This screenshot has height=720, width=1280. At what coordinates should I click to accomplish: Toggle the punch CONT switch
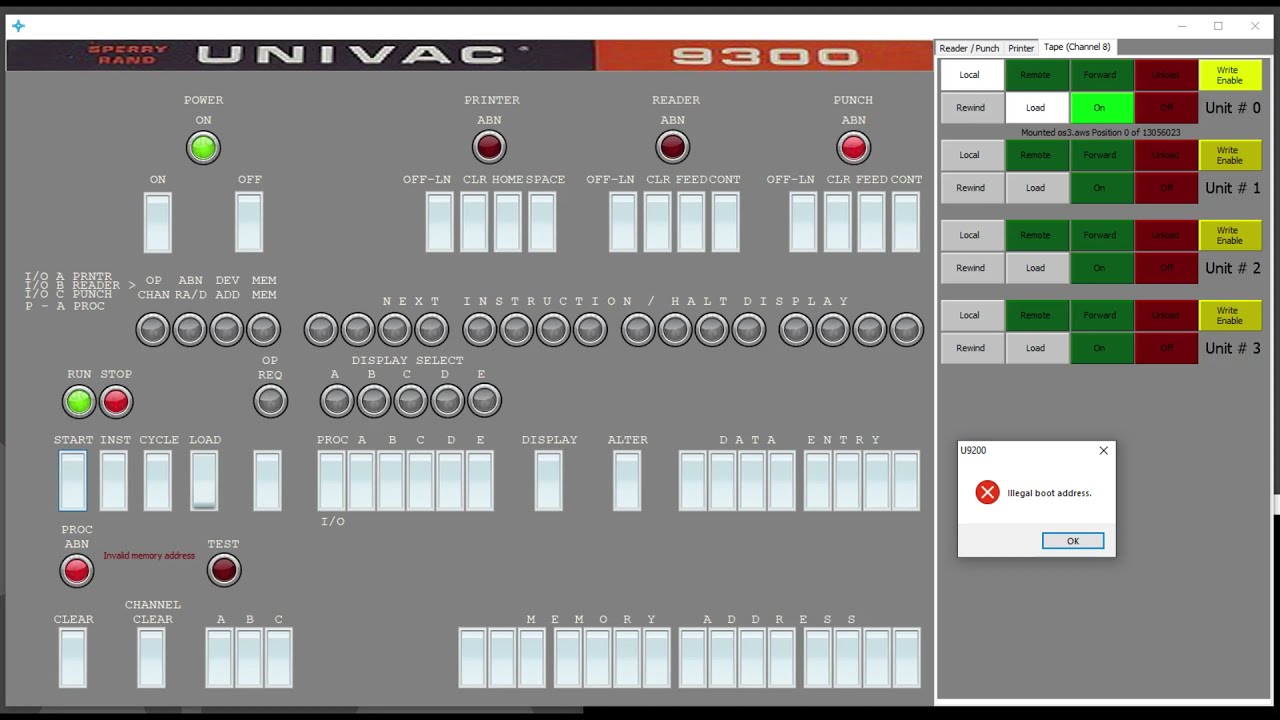[x=906, y=222]
